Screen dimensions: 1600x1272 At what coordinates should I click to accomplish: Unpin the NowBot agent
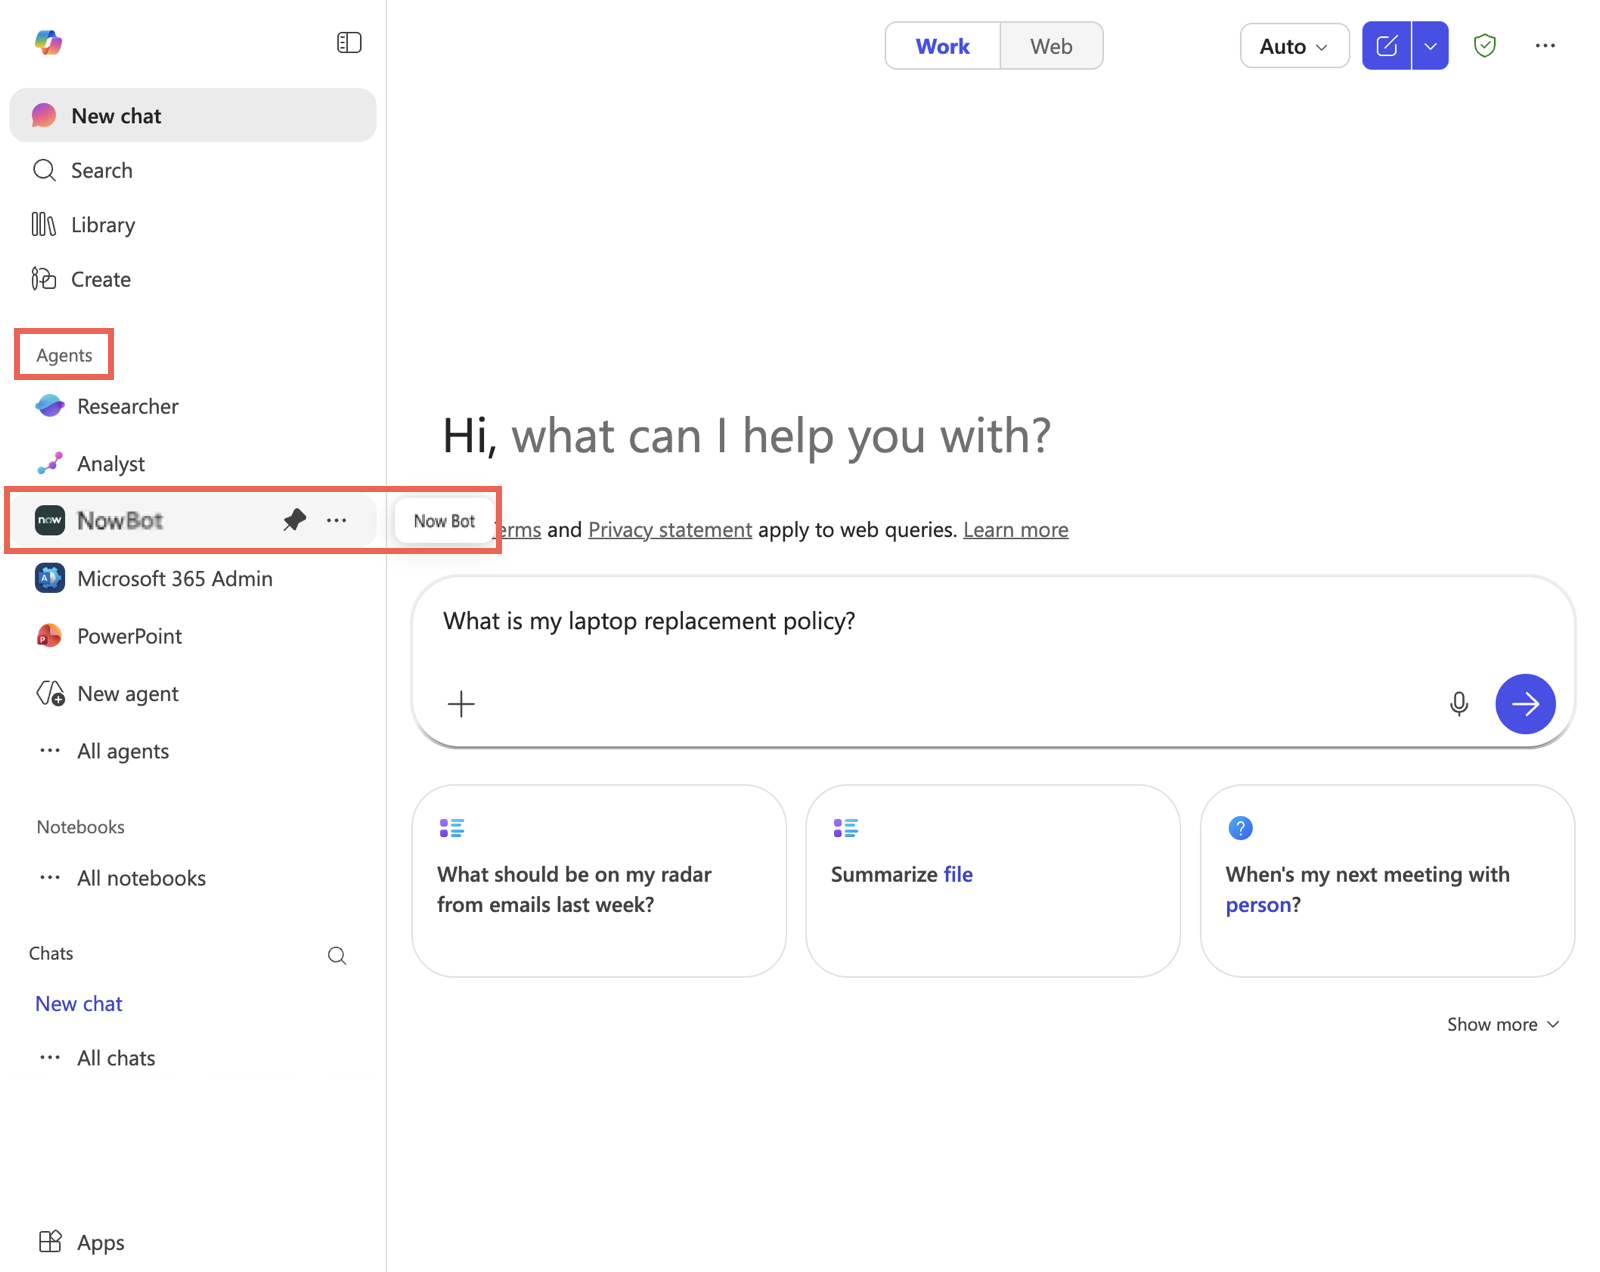[294, 520]
